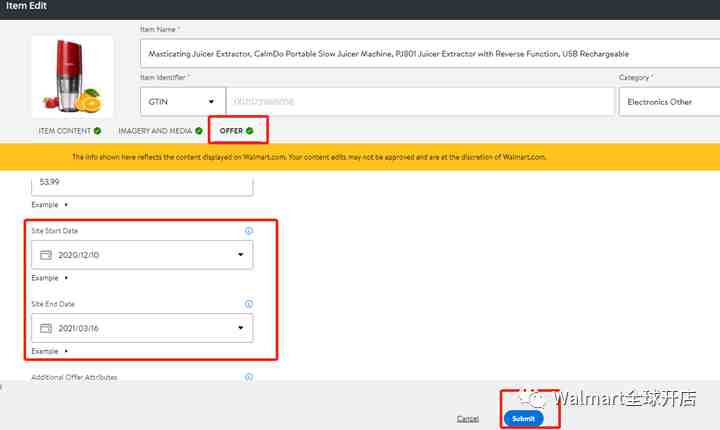The width and height of the screenshot is (720, 430).
Task: Expand Example under Site End Date
Action: click(50, 351)
